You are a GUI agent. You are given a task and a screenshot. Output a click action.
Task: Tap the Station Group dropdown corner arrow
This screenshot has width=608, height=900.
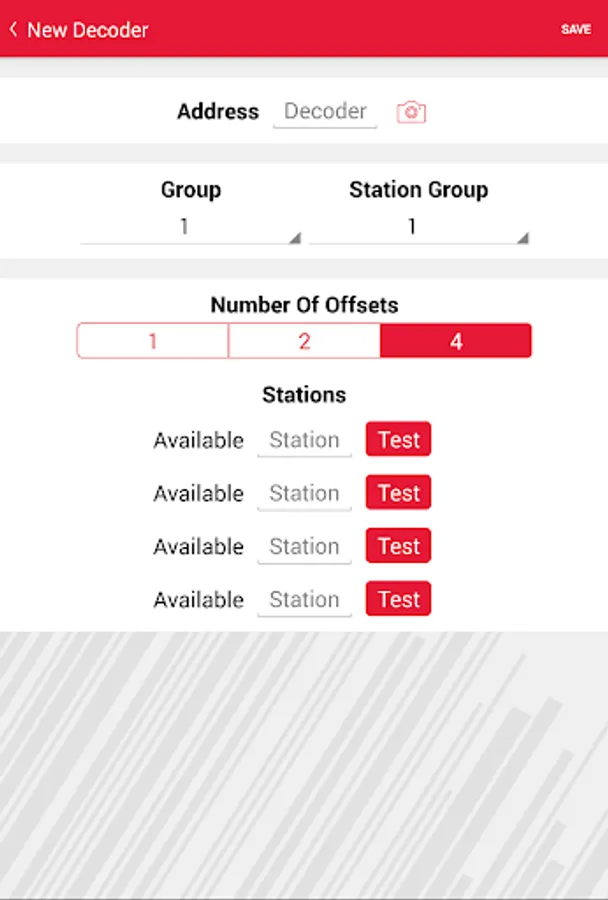(x=522, y=238)
